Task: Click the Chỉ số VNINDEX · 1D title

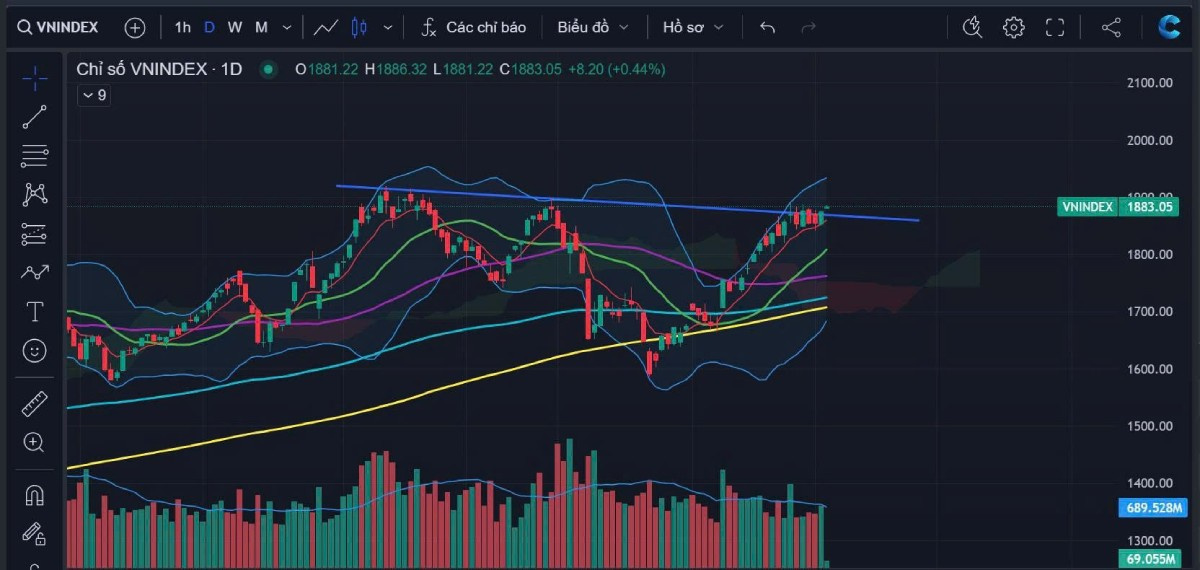Action: 160,69
